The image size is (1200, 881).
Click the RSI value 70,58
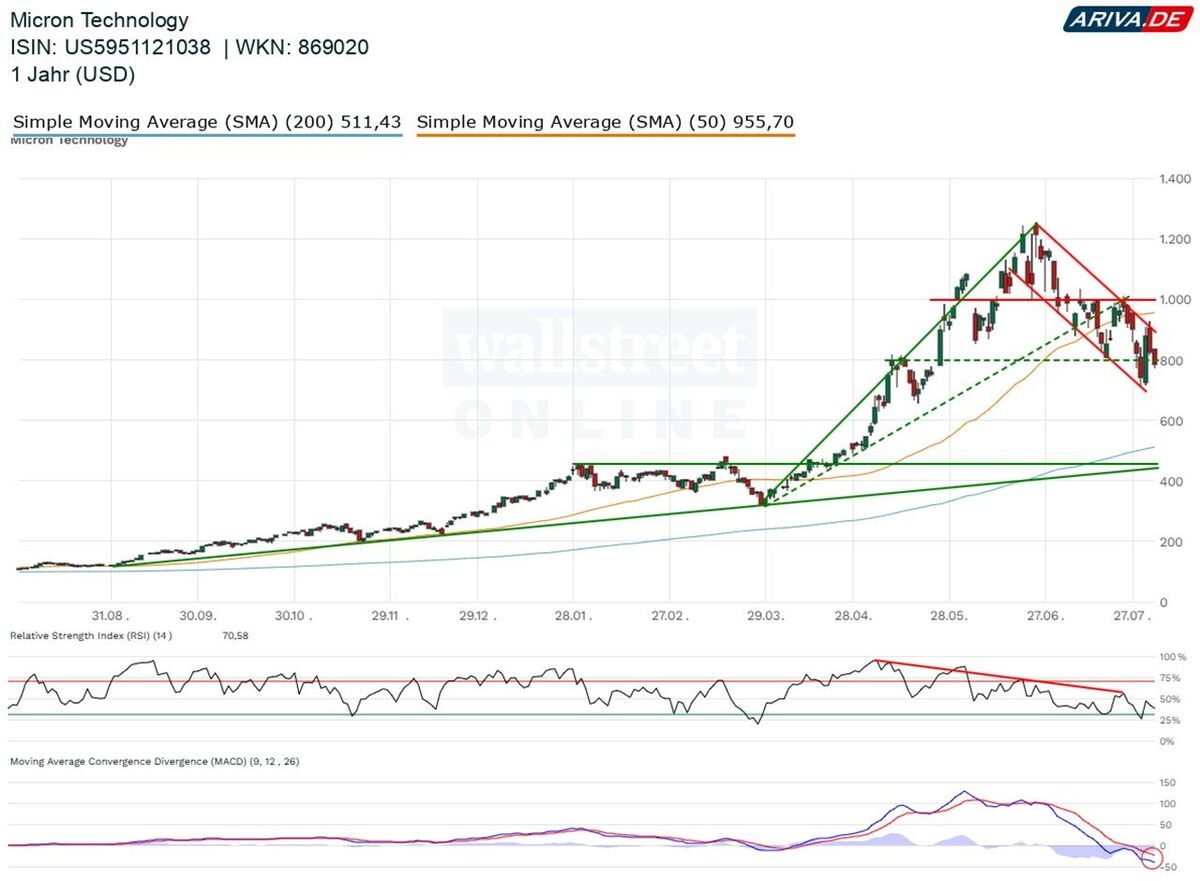[x=236, y=635]
